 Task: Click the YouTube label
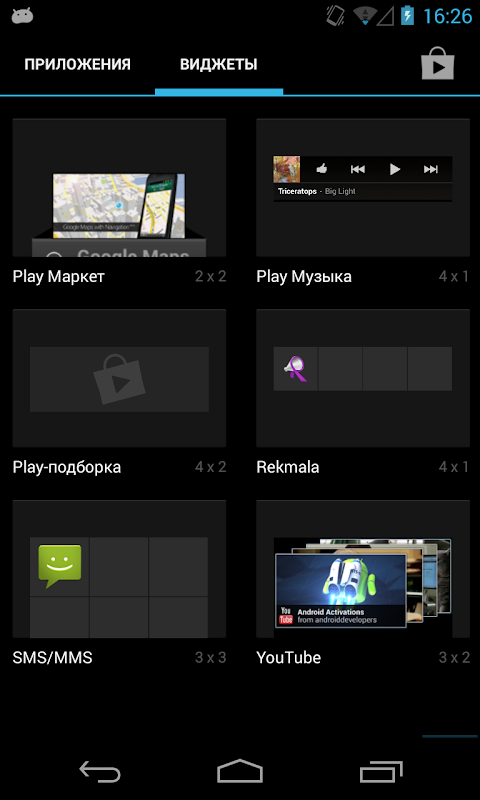pyautogui.click(x=289, y=658)
